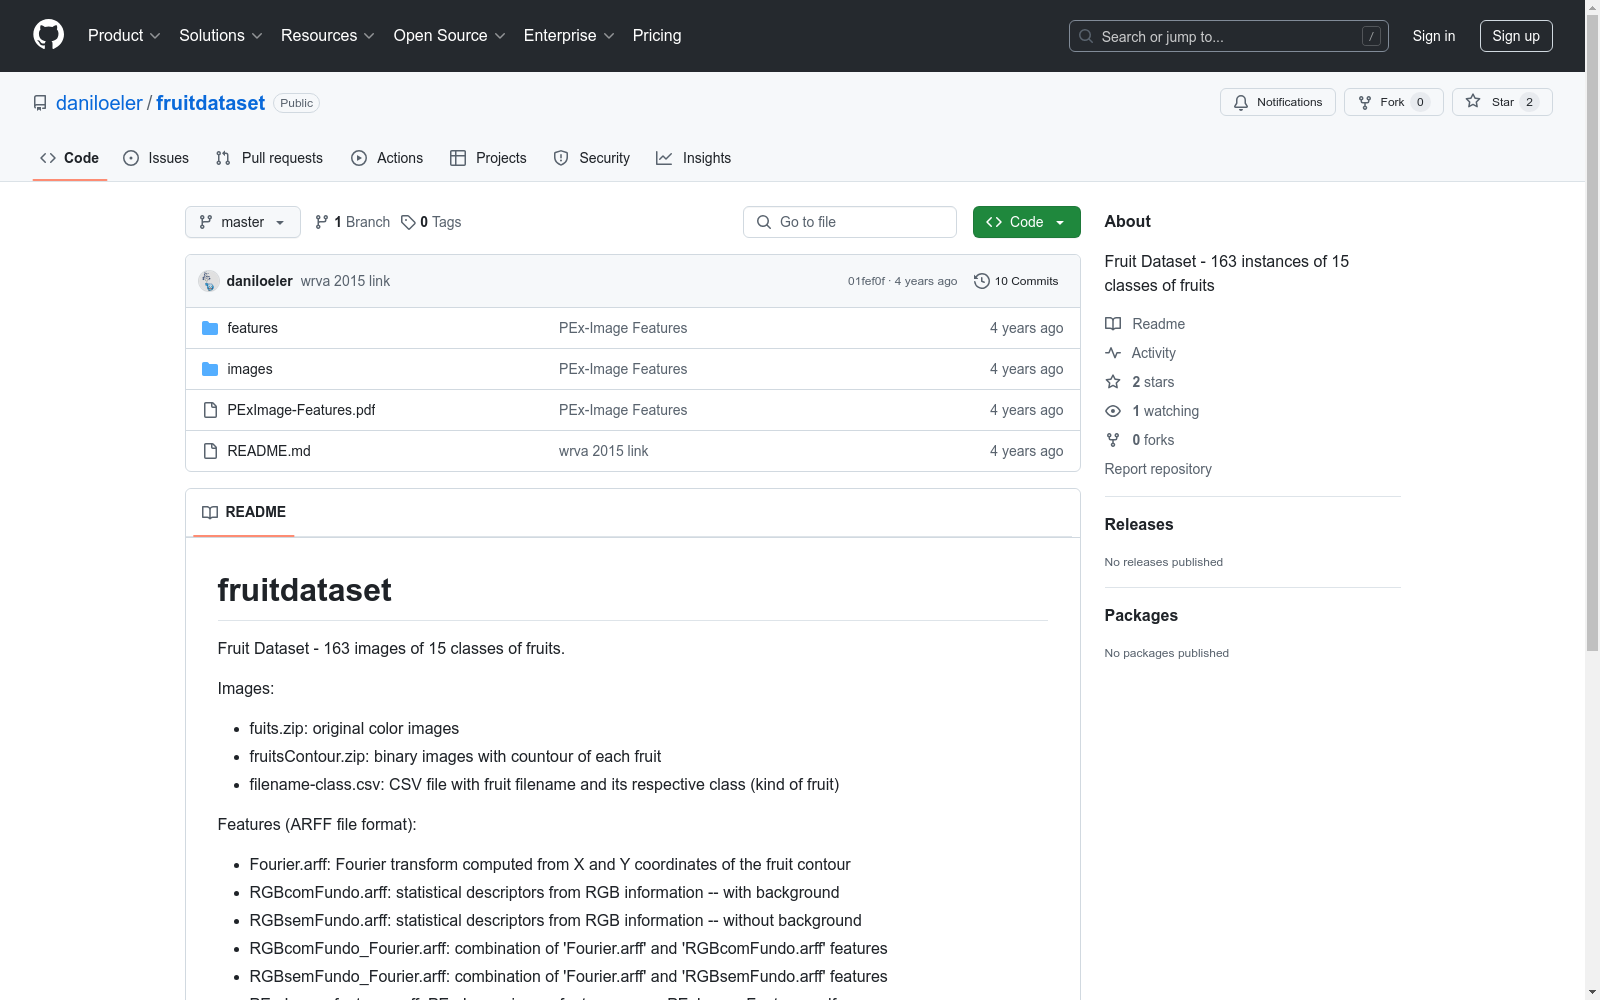The height and width of the screenshot is (1000, 1600).
Task: Open the fruitdataset repository link
Action: (x=210, y=103)
